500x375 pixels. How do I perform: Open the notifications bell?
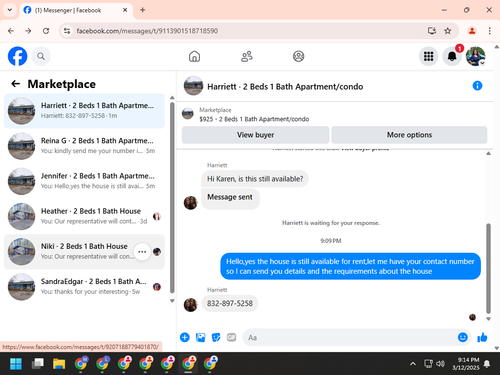pos(452,56)
